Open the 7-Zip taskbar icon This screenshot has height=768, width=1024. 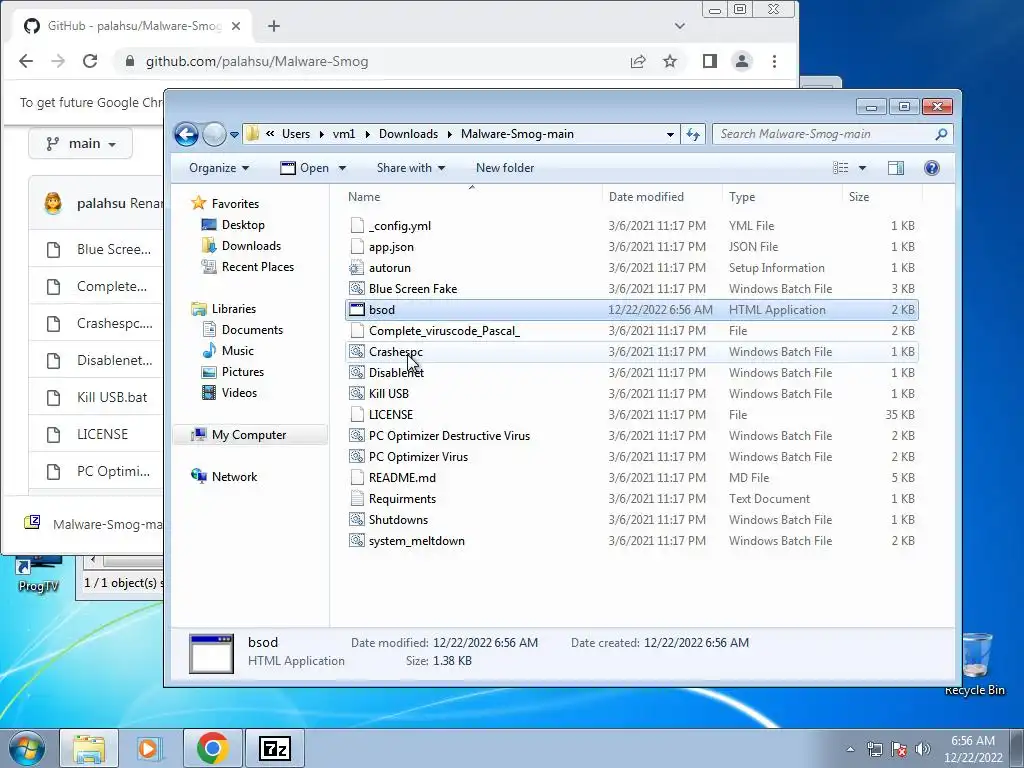(274, 748)
